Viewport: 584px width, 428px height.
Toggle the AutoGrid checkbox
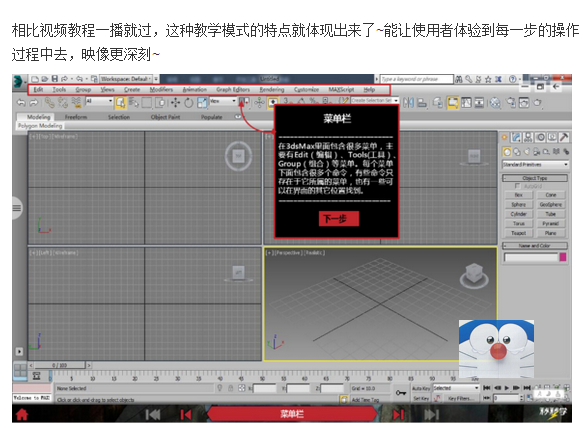pyautogui.click(x=517, y=186)
